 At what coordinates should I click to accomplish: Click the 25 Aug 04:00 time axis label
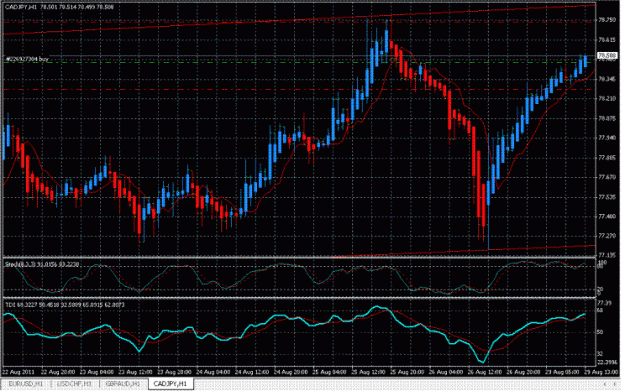coord(330,372)
